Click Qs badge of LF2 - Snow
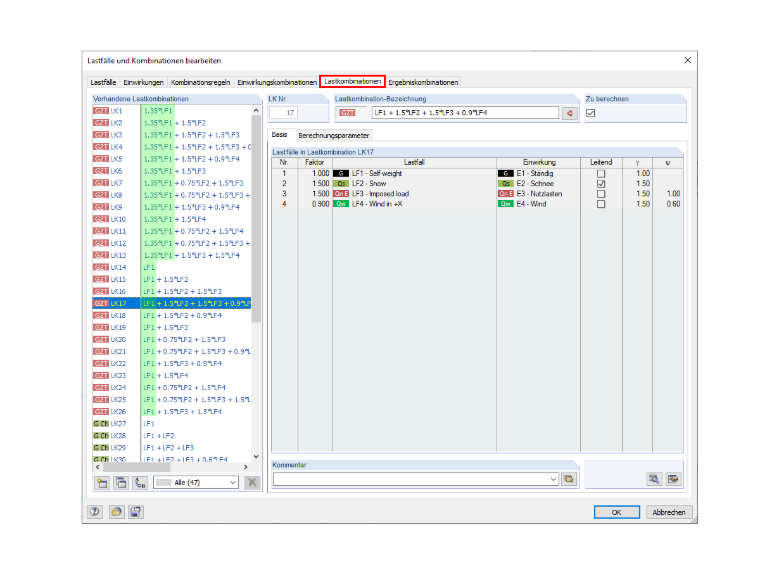 (341, 184)
